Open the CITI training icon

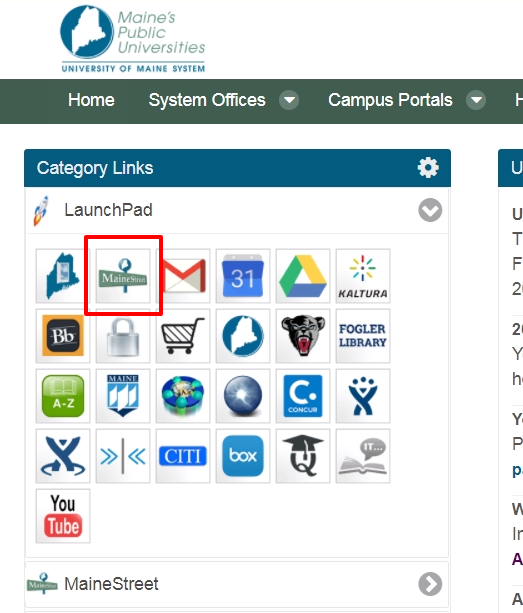(183, 456)
